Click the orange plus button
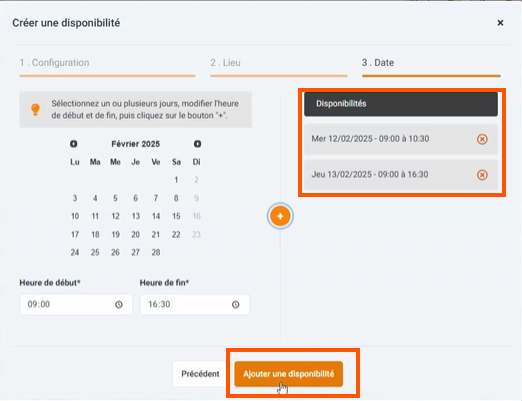Screen dimensions: 522x401 tap(280, 216)
